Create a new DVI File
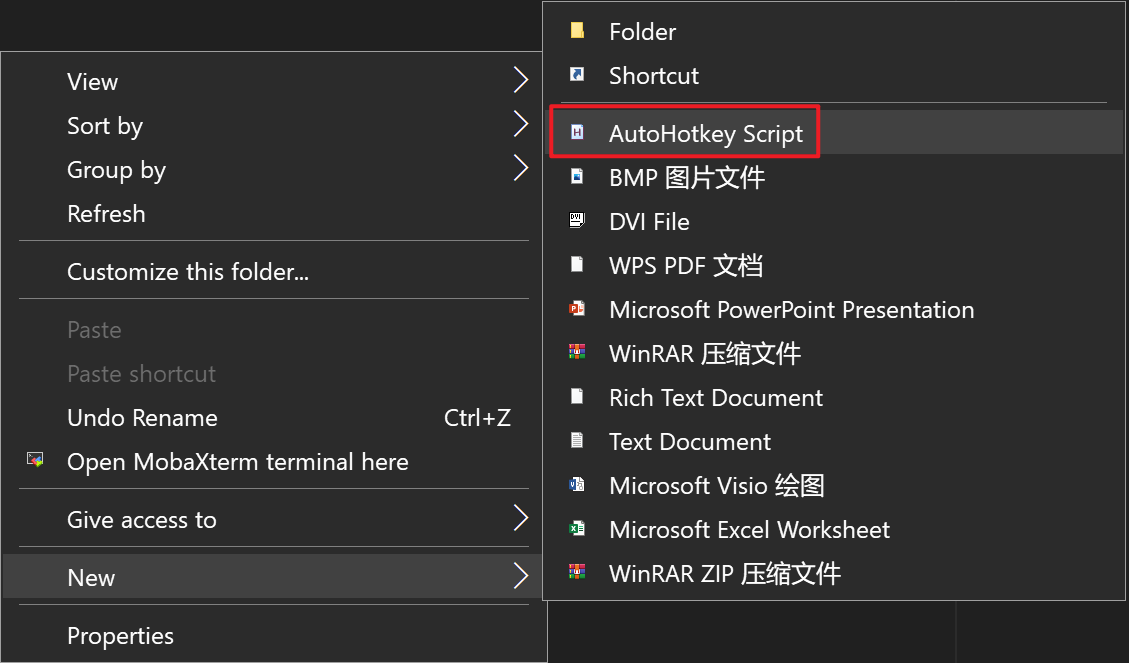The height and width of the screenshot is (663, 1129). [835, 221]
